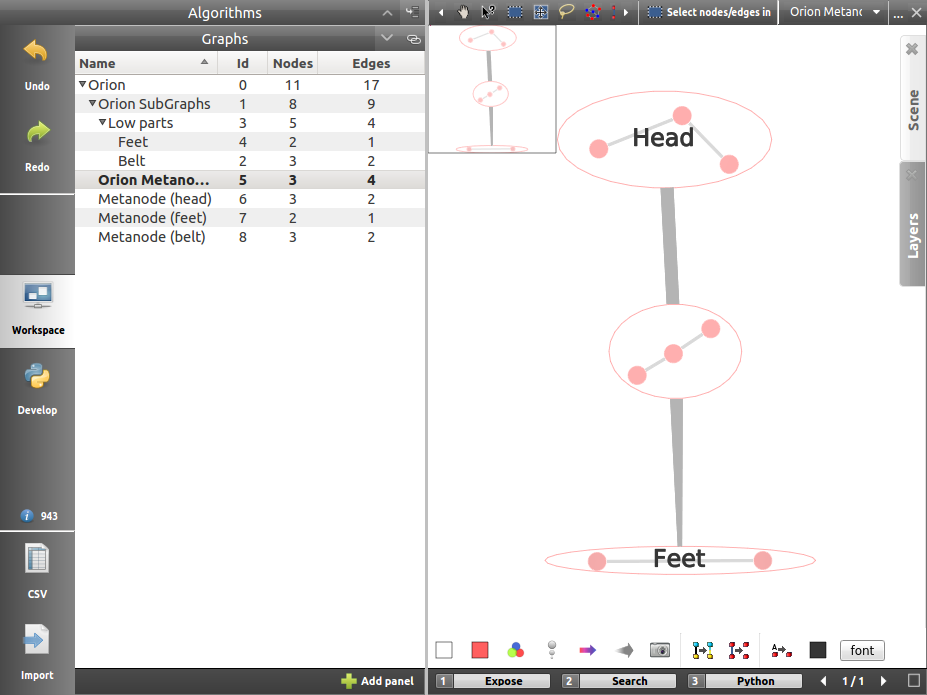Click the red color swatch
Image resolution: width=927 pixels, height=695 pixels.
[479, 650]
